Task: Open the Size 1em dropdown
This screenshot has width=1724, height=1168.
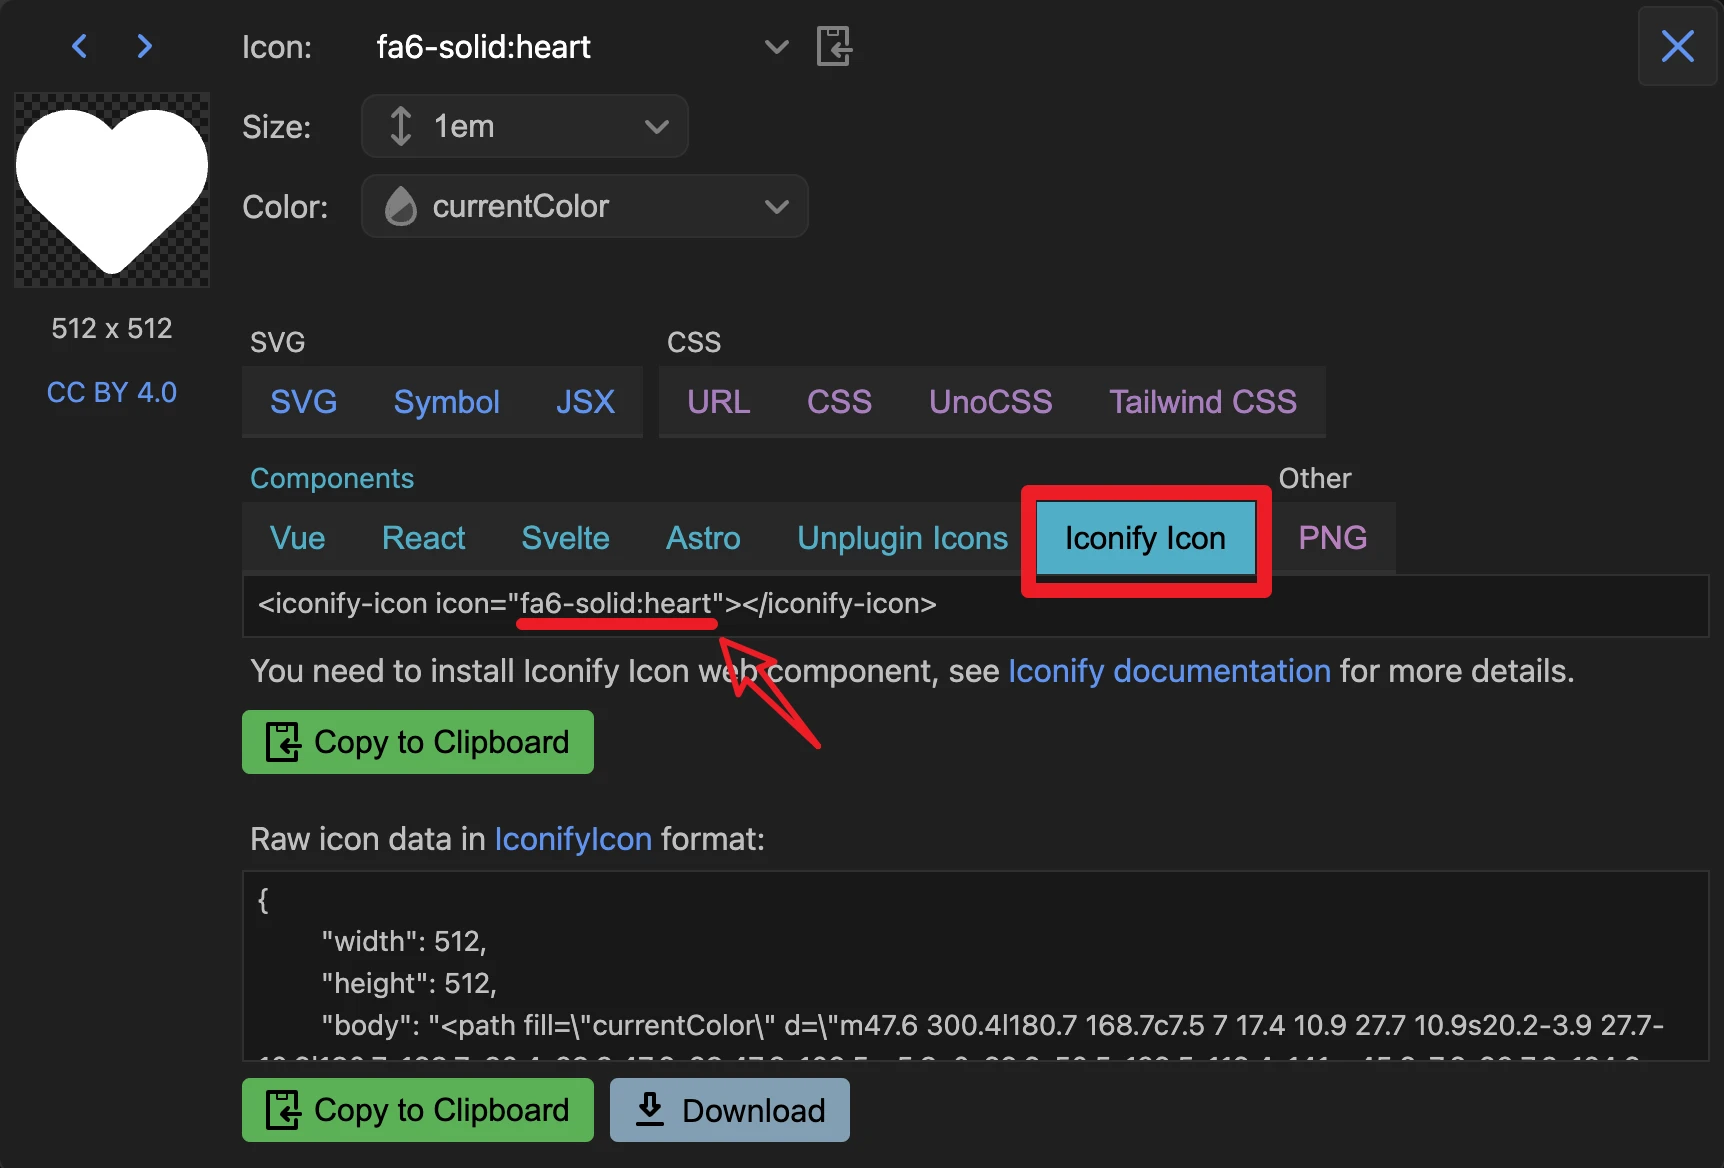Action: pos(525,126)
